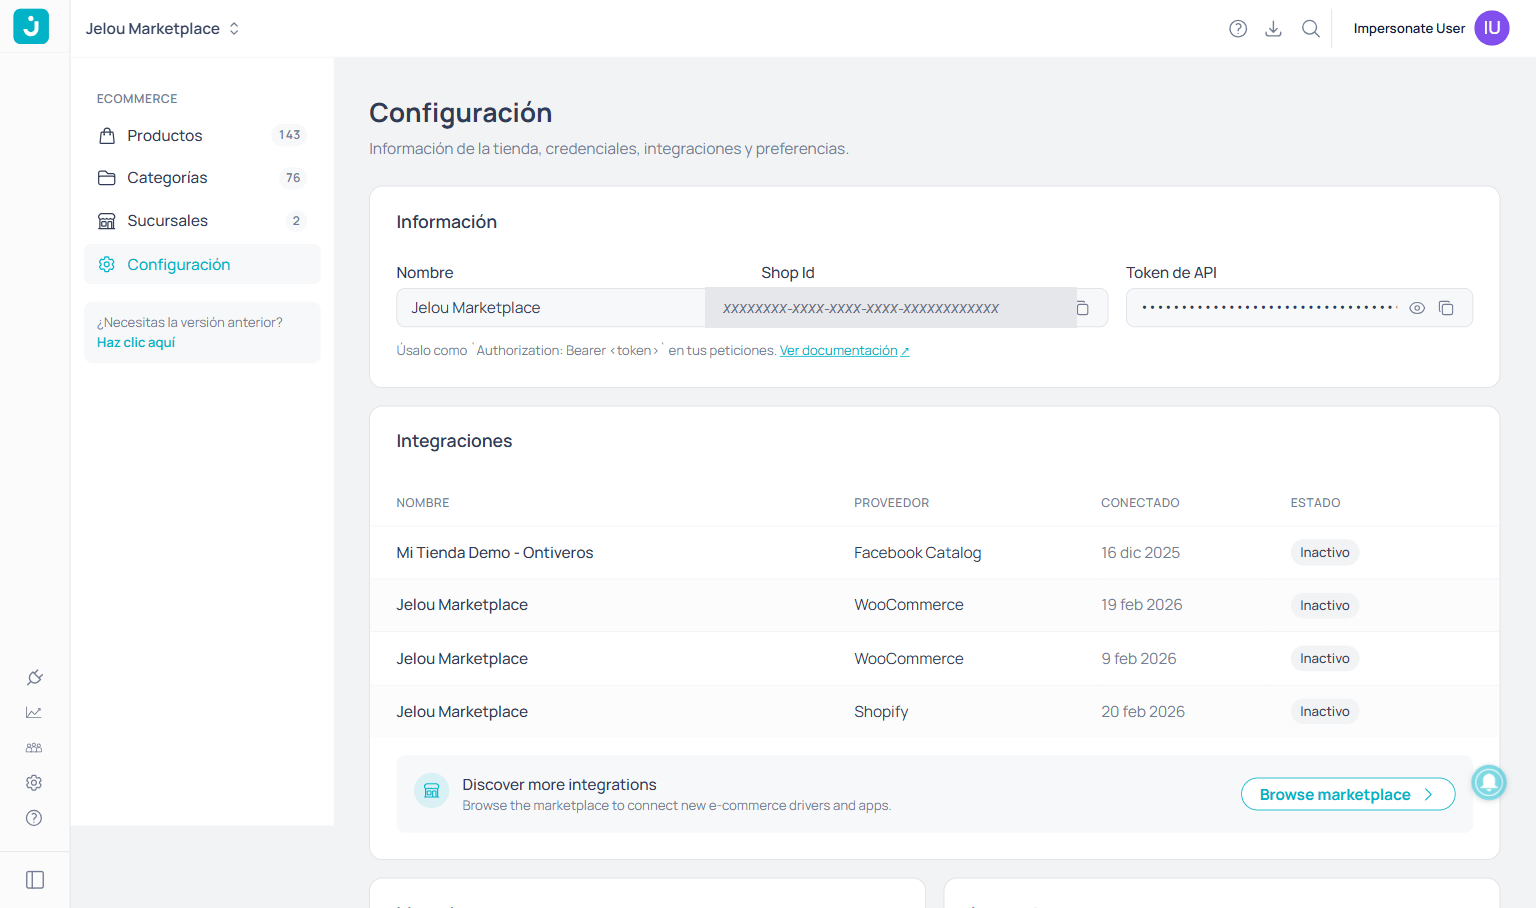
Task: Click the Jelou logo icon
Action: pos(31,27)
